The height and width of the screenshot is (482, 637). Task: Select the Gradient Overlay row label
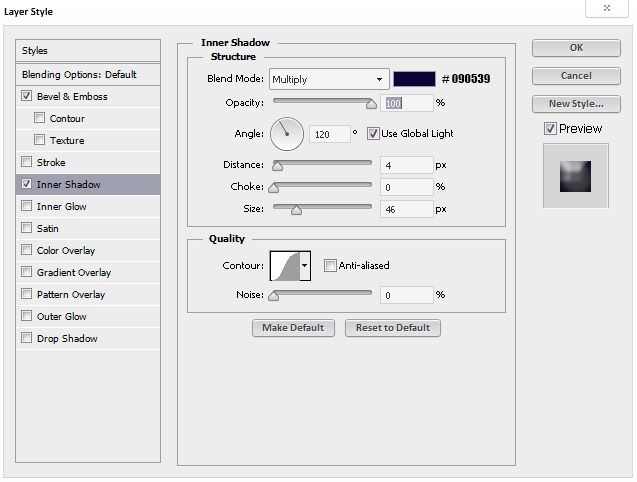tap(74, 272)
